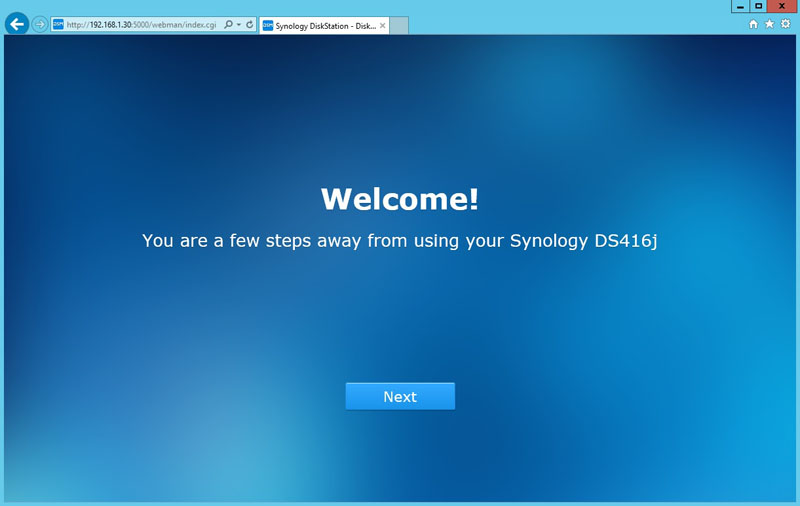Click text 'You are a few steps away'

pyautogui.click(x=252, y=240)
